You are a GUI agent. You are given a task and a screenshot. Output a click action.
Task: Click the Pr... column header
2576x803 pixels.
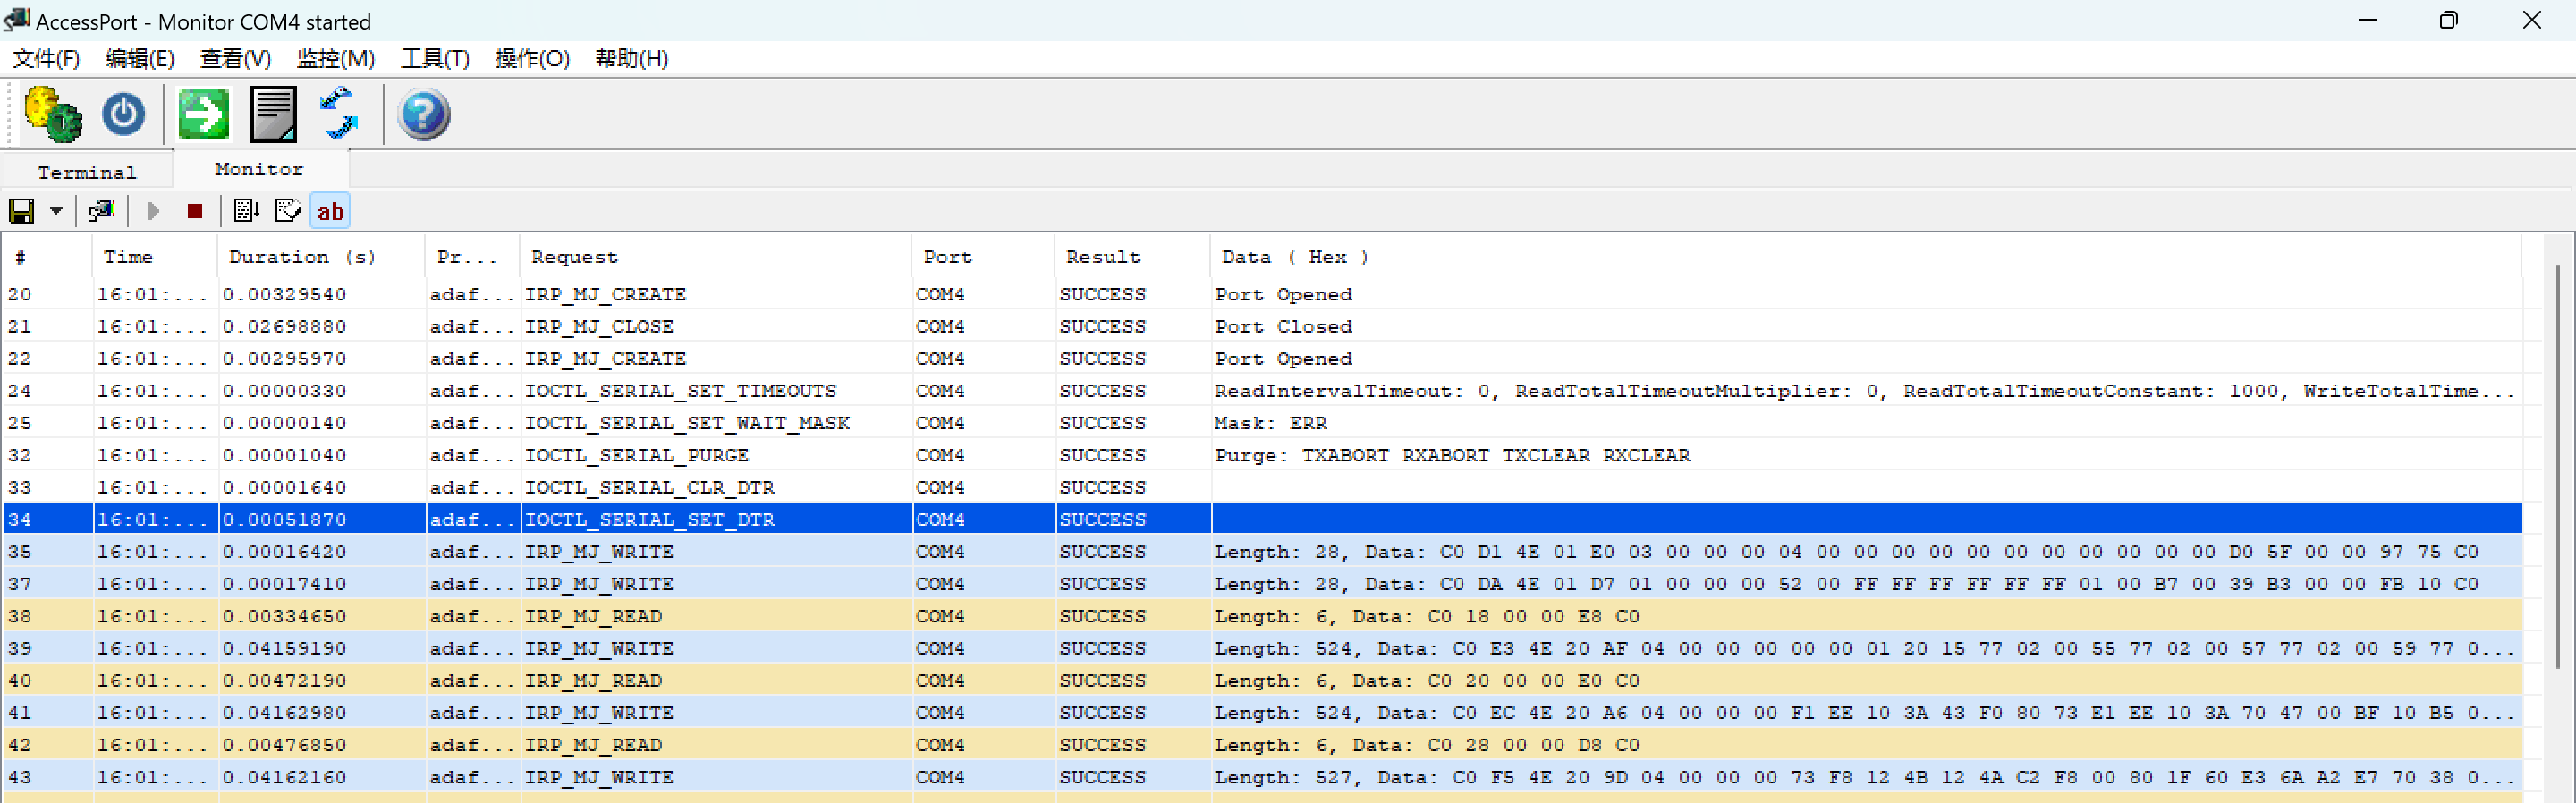[x=472, y=257]
